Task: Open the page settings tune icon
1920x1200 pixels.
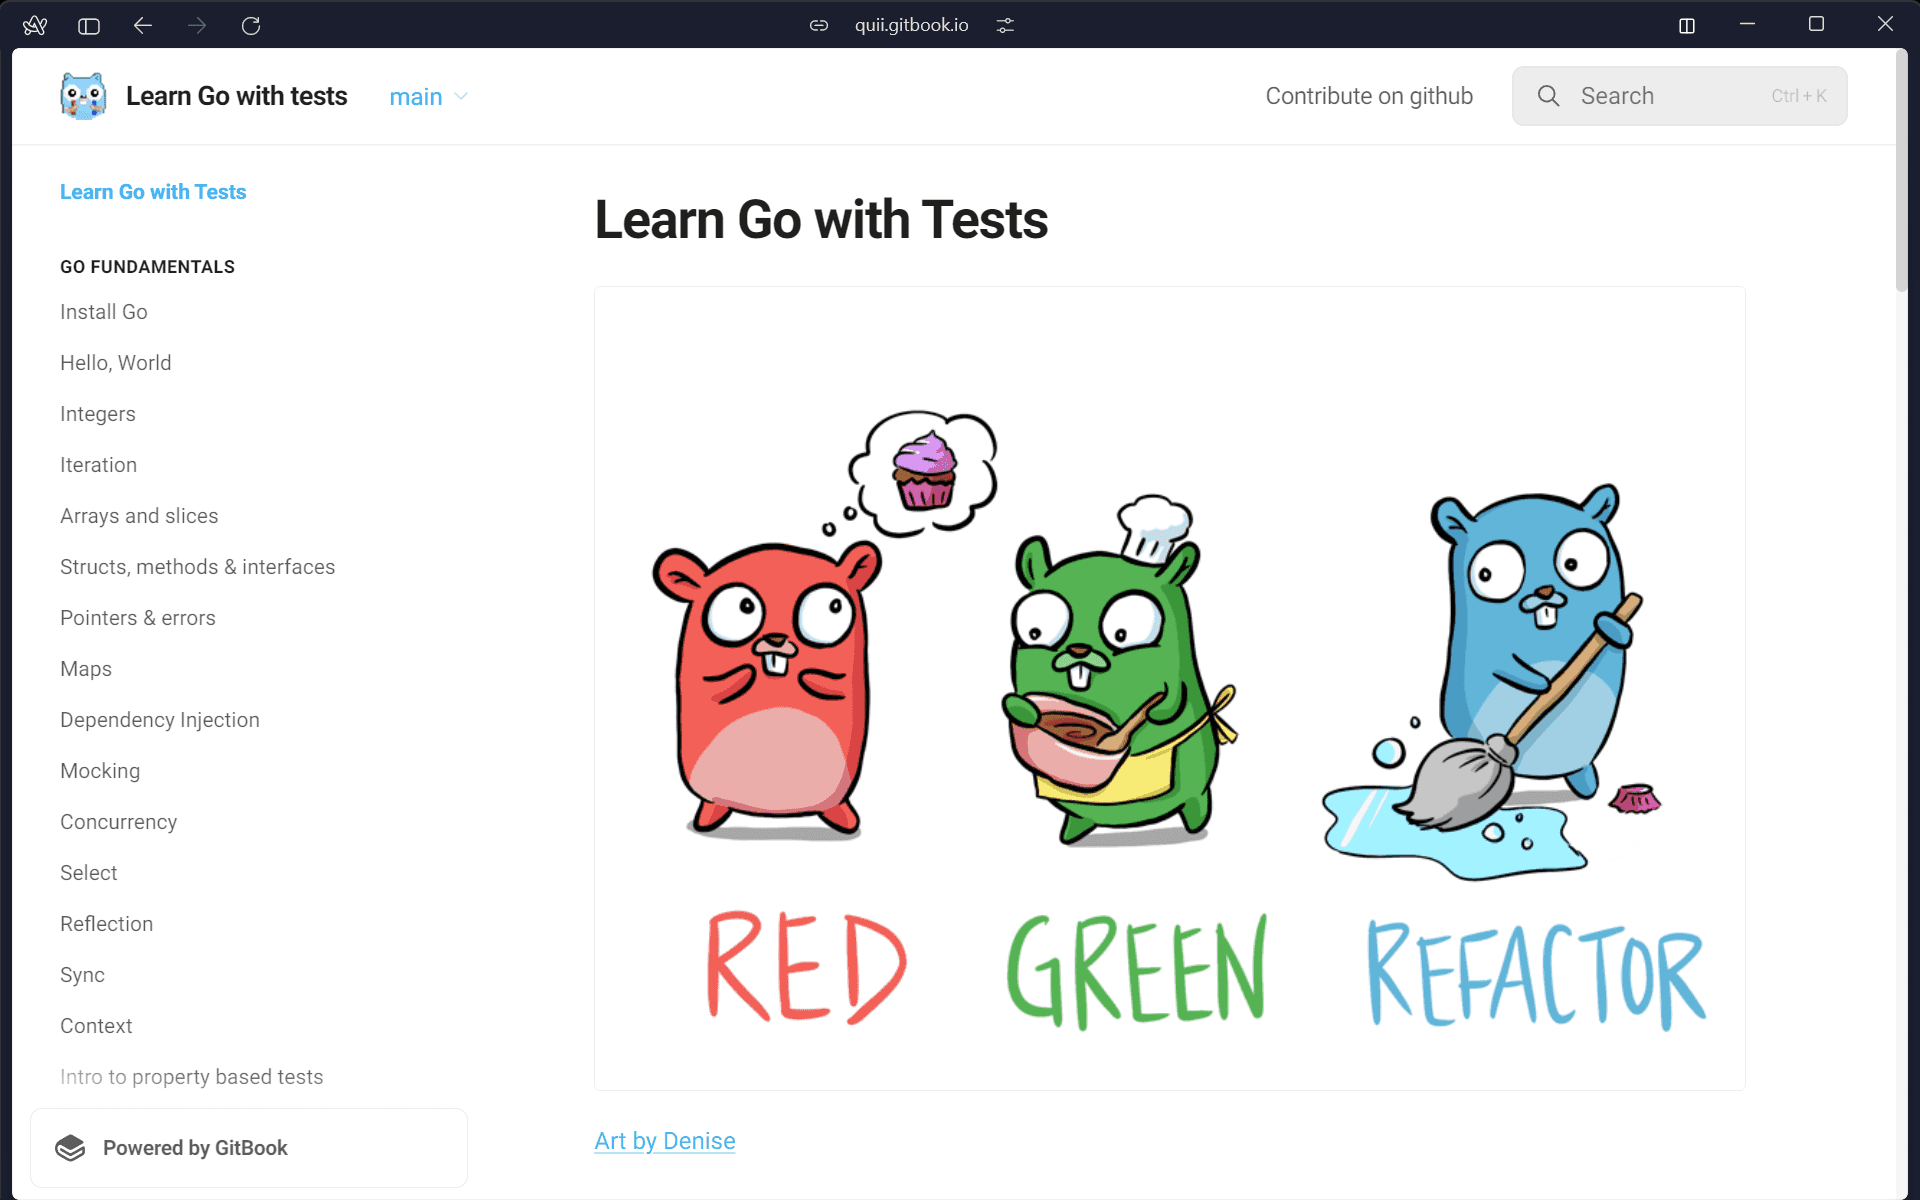Action: tap(1005, 25)
